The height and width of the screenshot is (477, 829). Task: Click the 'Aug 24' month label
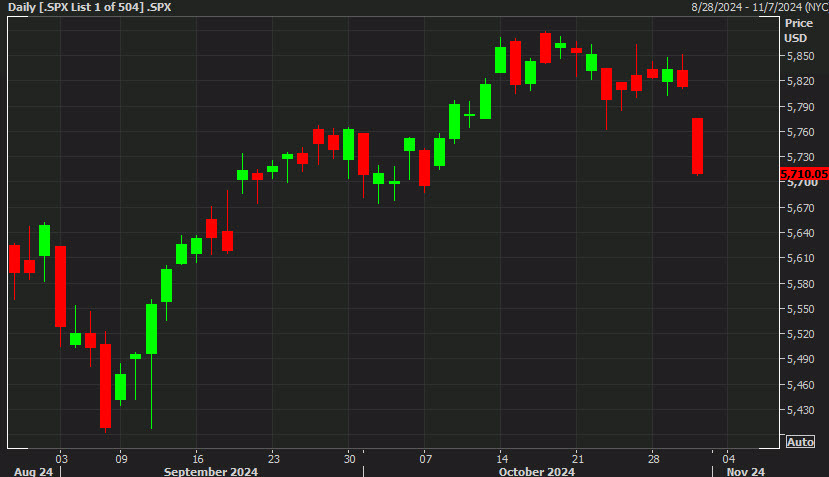[33, 471]
